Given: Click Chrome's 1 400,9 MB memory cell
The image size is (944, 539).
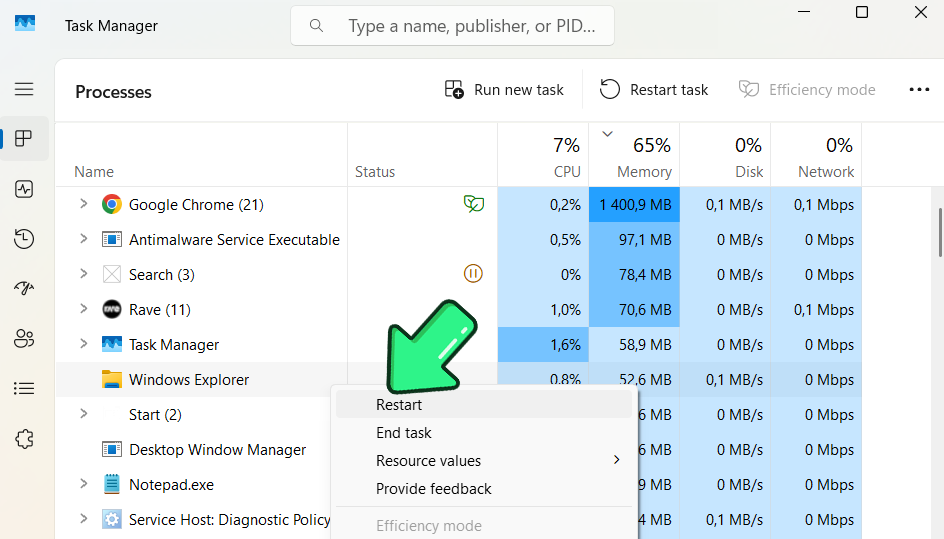Looking at the screenshot, I should click(x=634, y=205).
